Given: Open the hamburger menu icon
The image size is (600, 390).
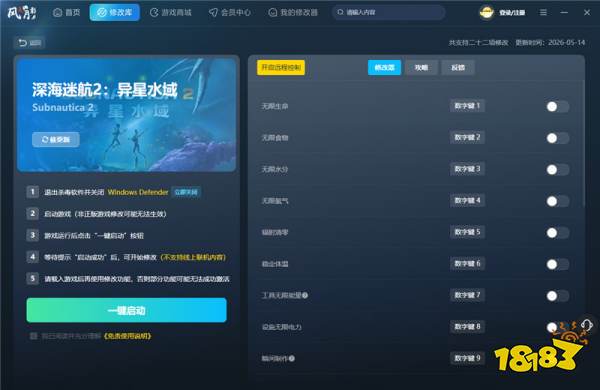Looking at the screenshot, I should [543, 13].
